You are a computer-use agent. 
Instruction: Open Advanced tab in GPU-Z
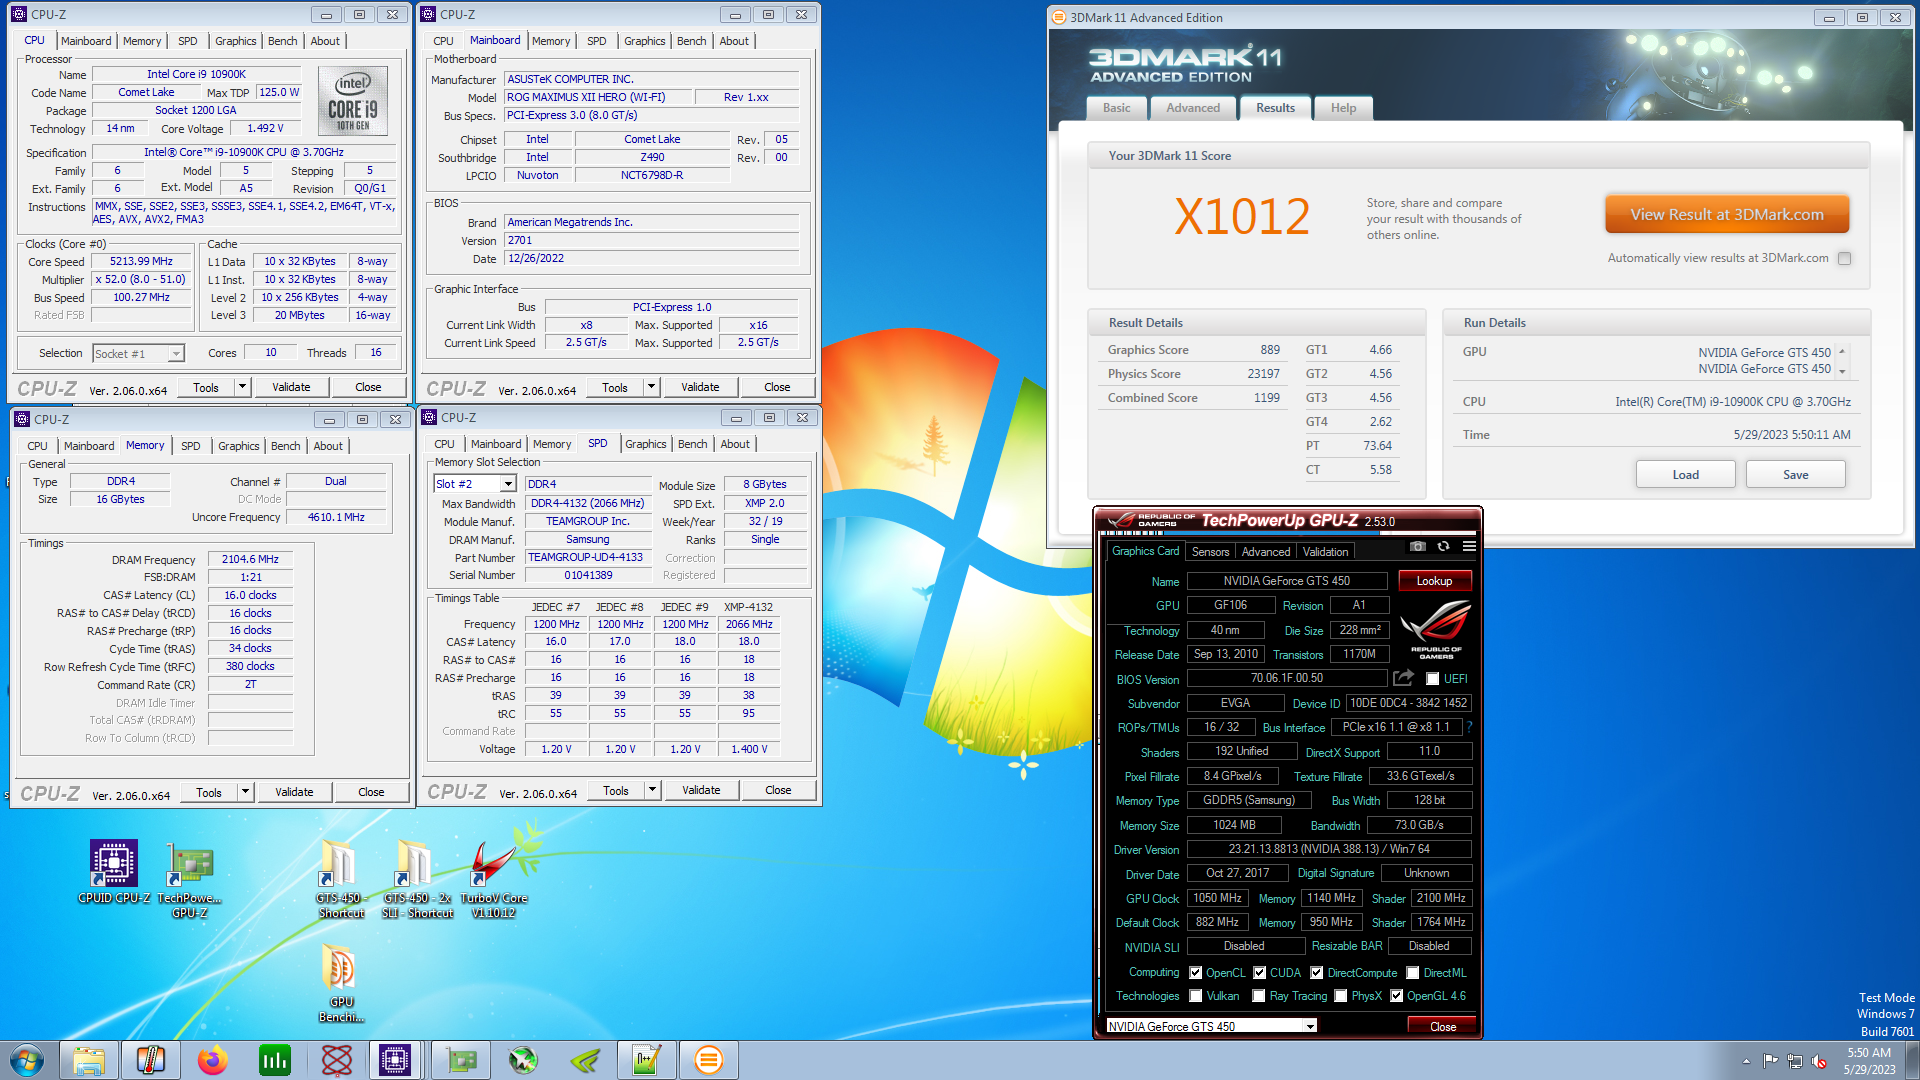pos(1266,552)
